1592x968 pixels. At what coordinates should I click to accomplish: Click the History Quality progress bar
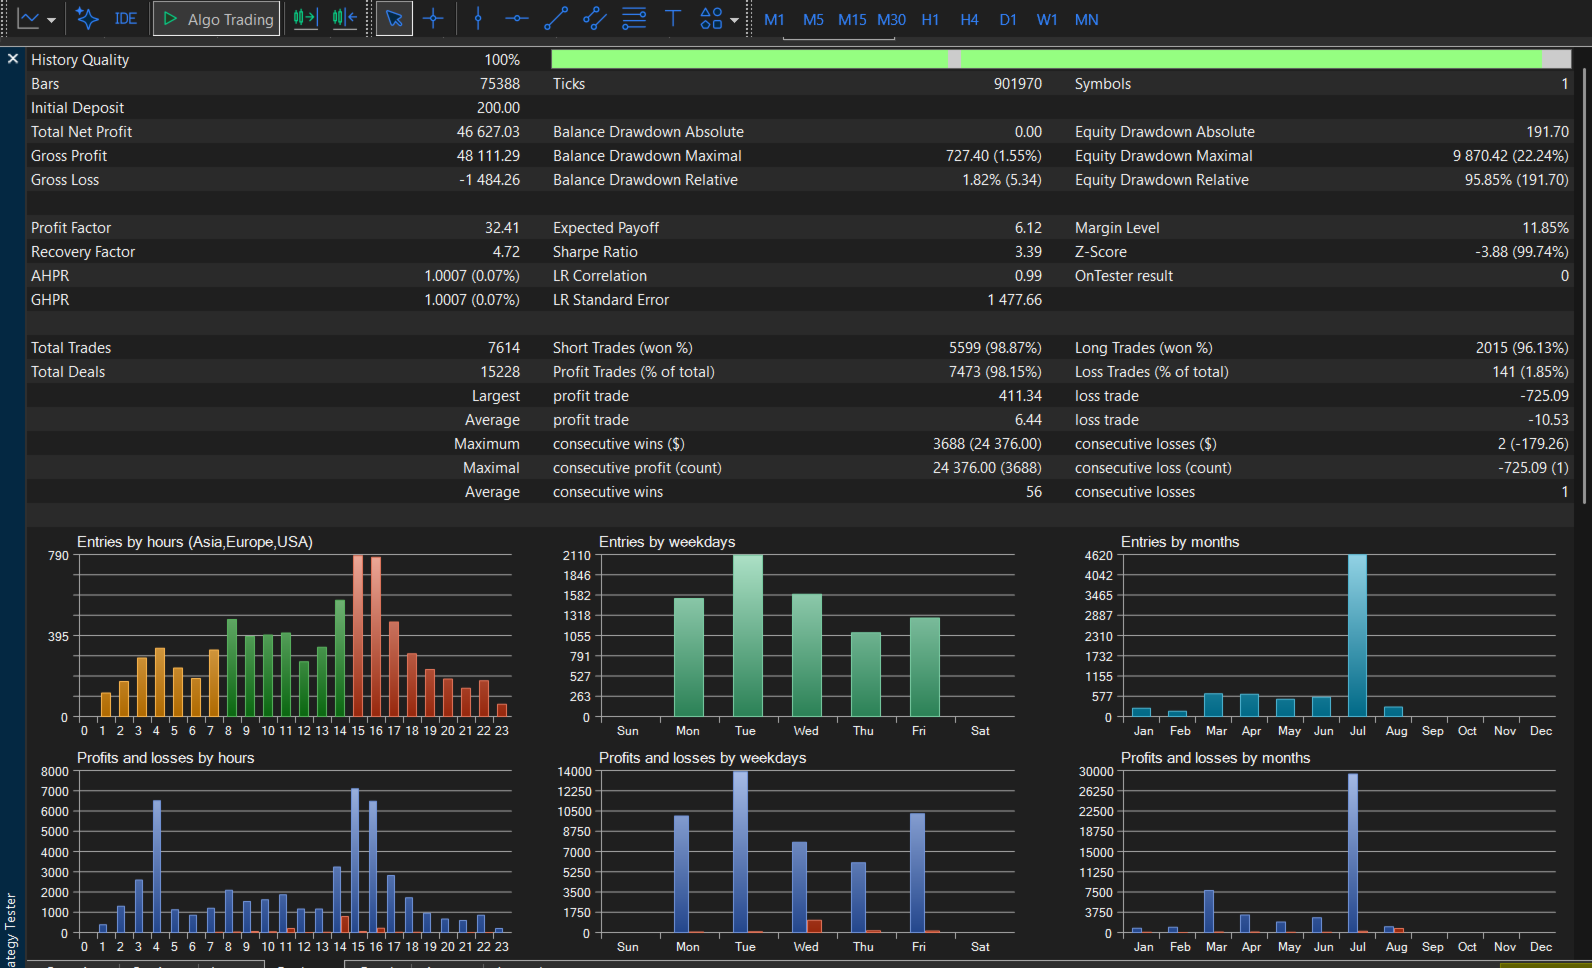pos(1061,59)
